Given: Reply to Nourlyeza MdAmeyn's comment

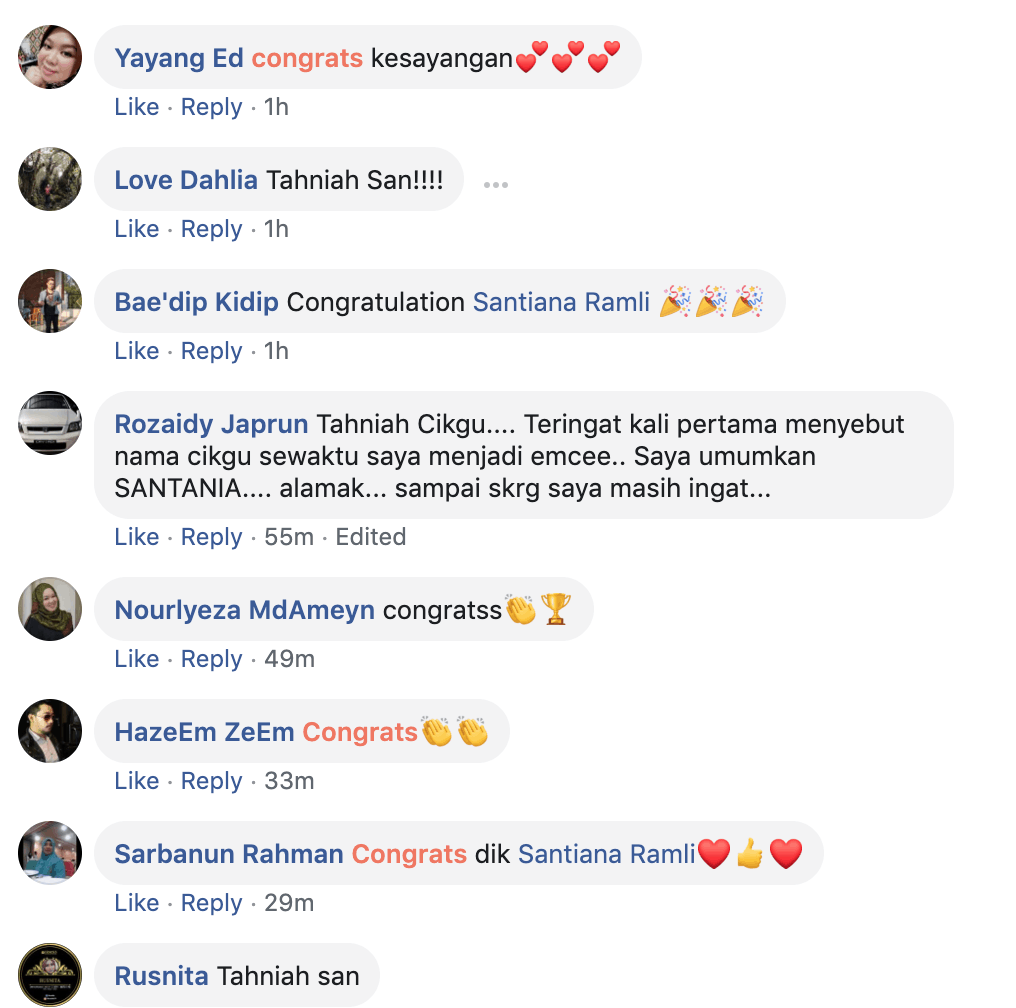Looking at the screenshot, I should (x=211, y=659).
